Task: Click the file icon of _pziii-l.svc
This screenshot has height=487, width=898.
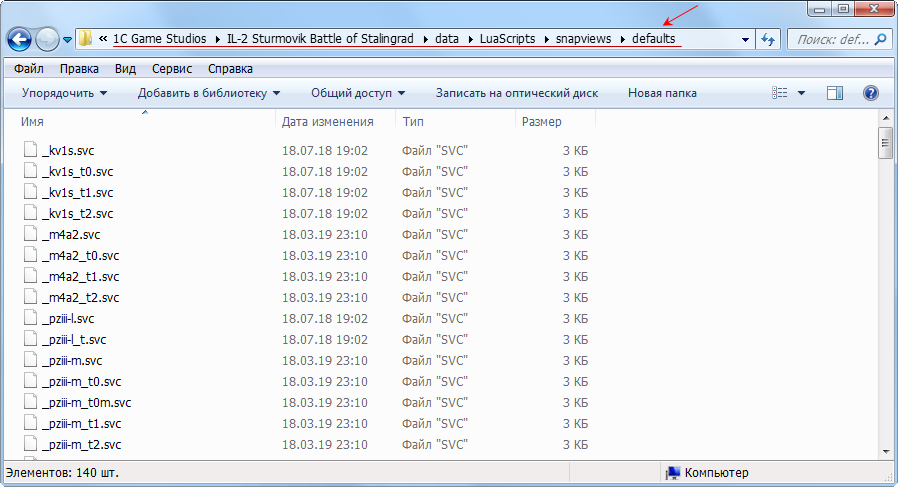Action: coord(31,317)
